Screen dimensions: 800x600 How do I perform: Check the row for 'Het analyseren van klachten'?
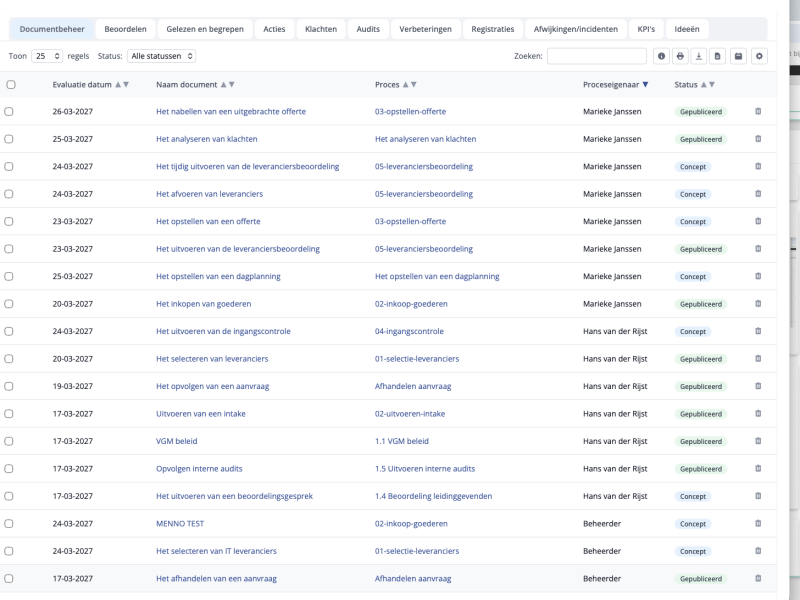(11, 139)
